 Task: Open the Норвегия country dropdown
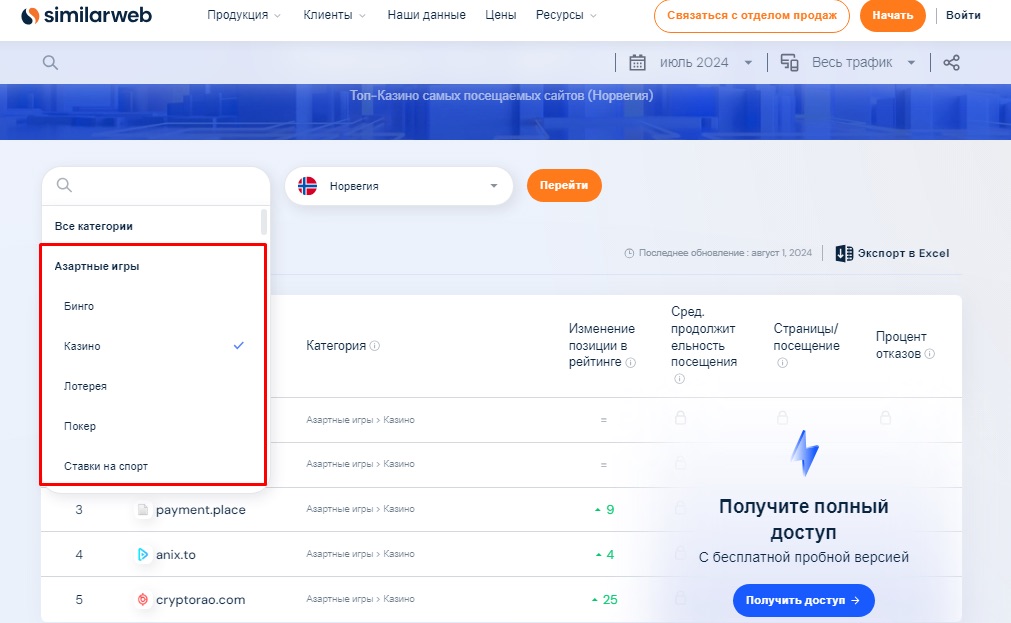click(x=398, y=186)
